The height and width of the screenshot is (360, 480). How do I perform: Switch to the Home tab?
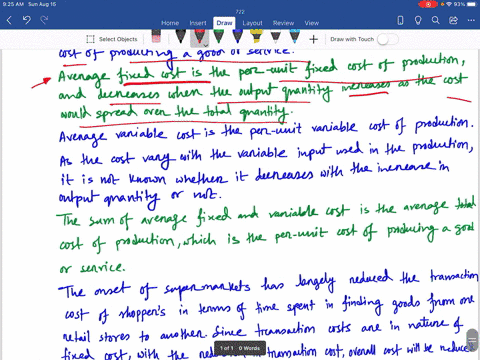(170, 23)
